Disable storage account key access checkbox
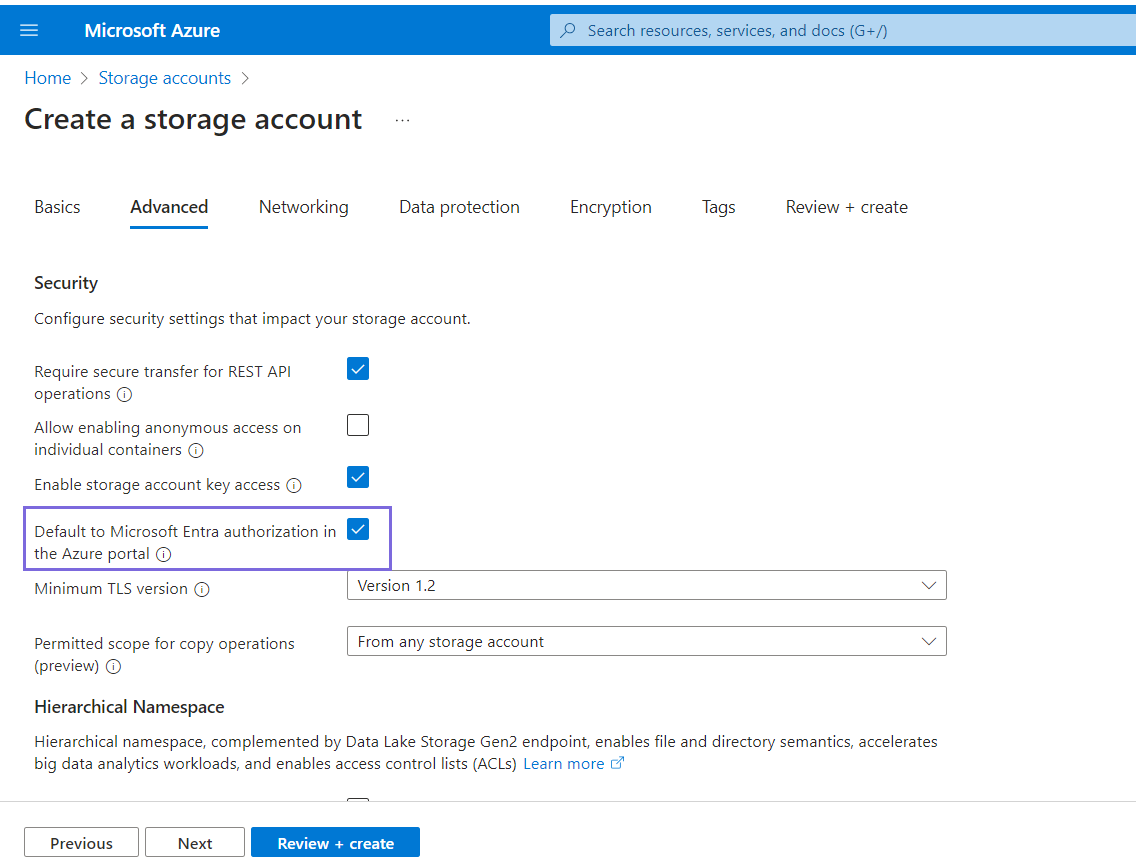This screenshot has width=1136, height=864. pos(358,477)
